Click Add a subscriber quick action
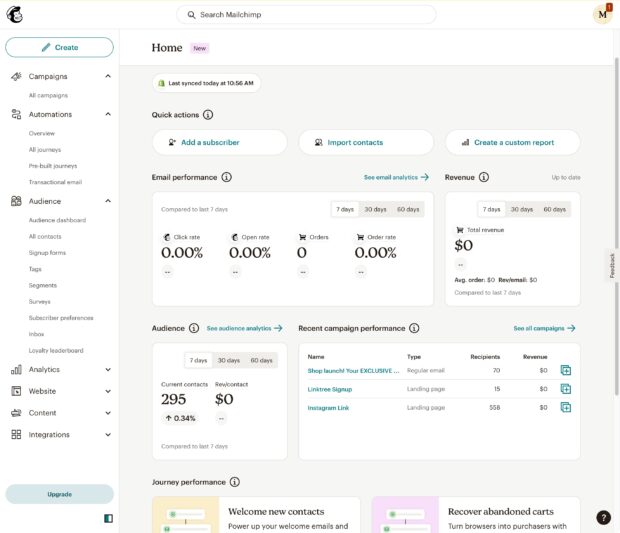Image resolution: width=620 pixels, height=533 pixels. point(220,142)
